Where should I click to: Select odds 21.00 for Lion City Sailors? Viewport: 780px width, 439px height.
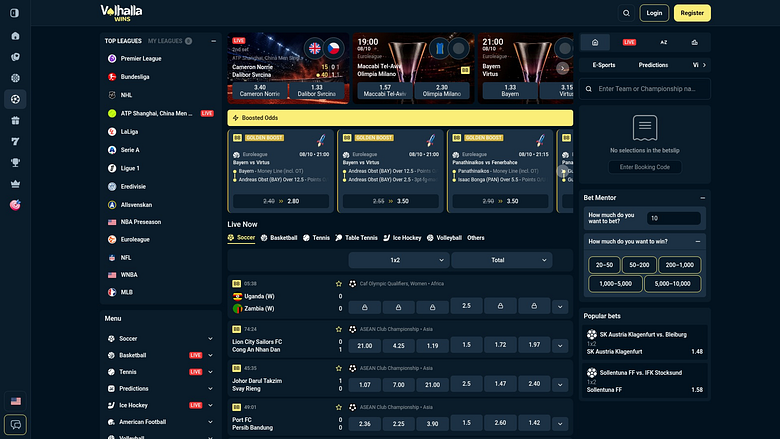click(x=365, y=346)
